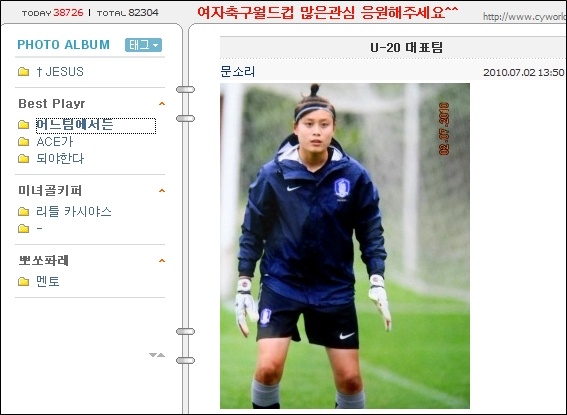Open the 리틀 카시야스 album
The height and width of the screenshot is (415, 567).
tap(74, 211)
